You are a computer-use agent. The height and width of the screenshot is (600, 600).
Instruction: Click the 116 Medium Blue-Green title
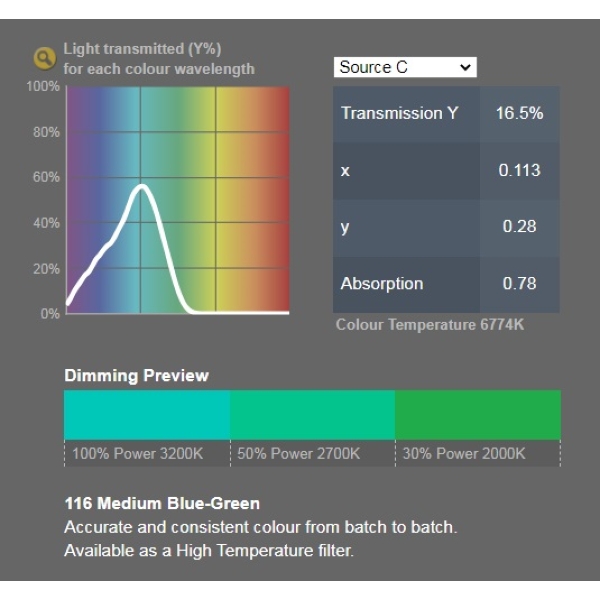point(162,504)
